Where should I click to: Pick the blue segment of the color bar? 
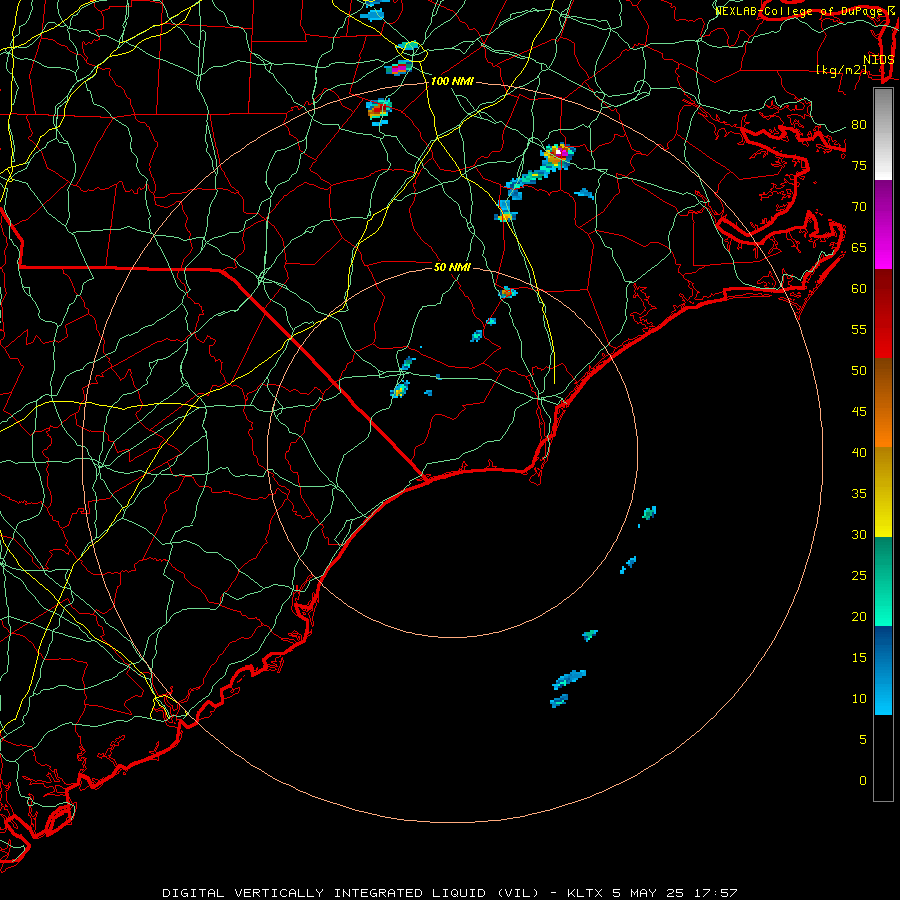click(883, 670)
